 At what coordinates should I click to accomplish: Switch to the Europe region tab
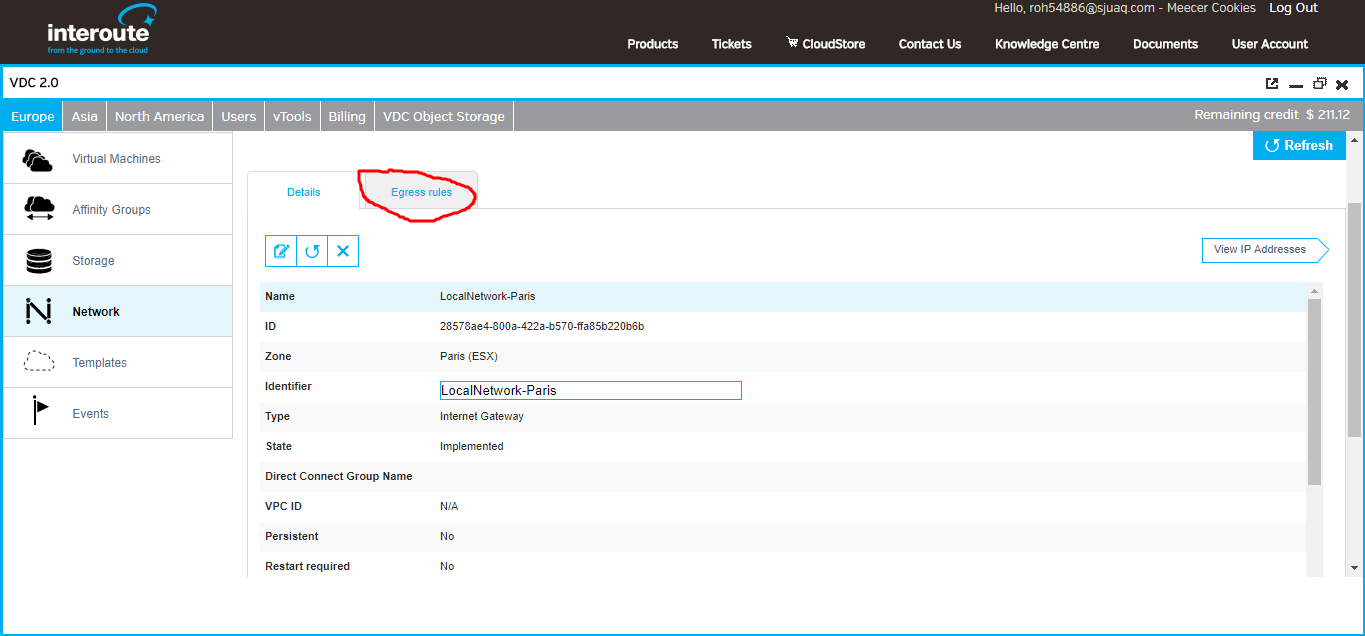coord(33,116)
